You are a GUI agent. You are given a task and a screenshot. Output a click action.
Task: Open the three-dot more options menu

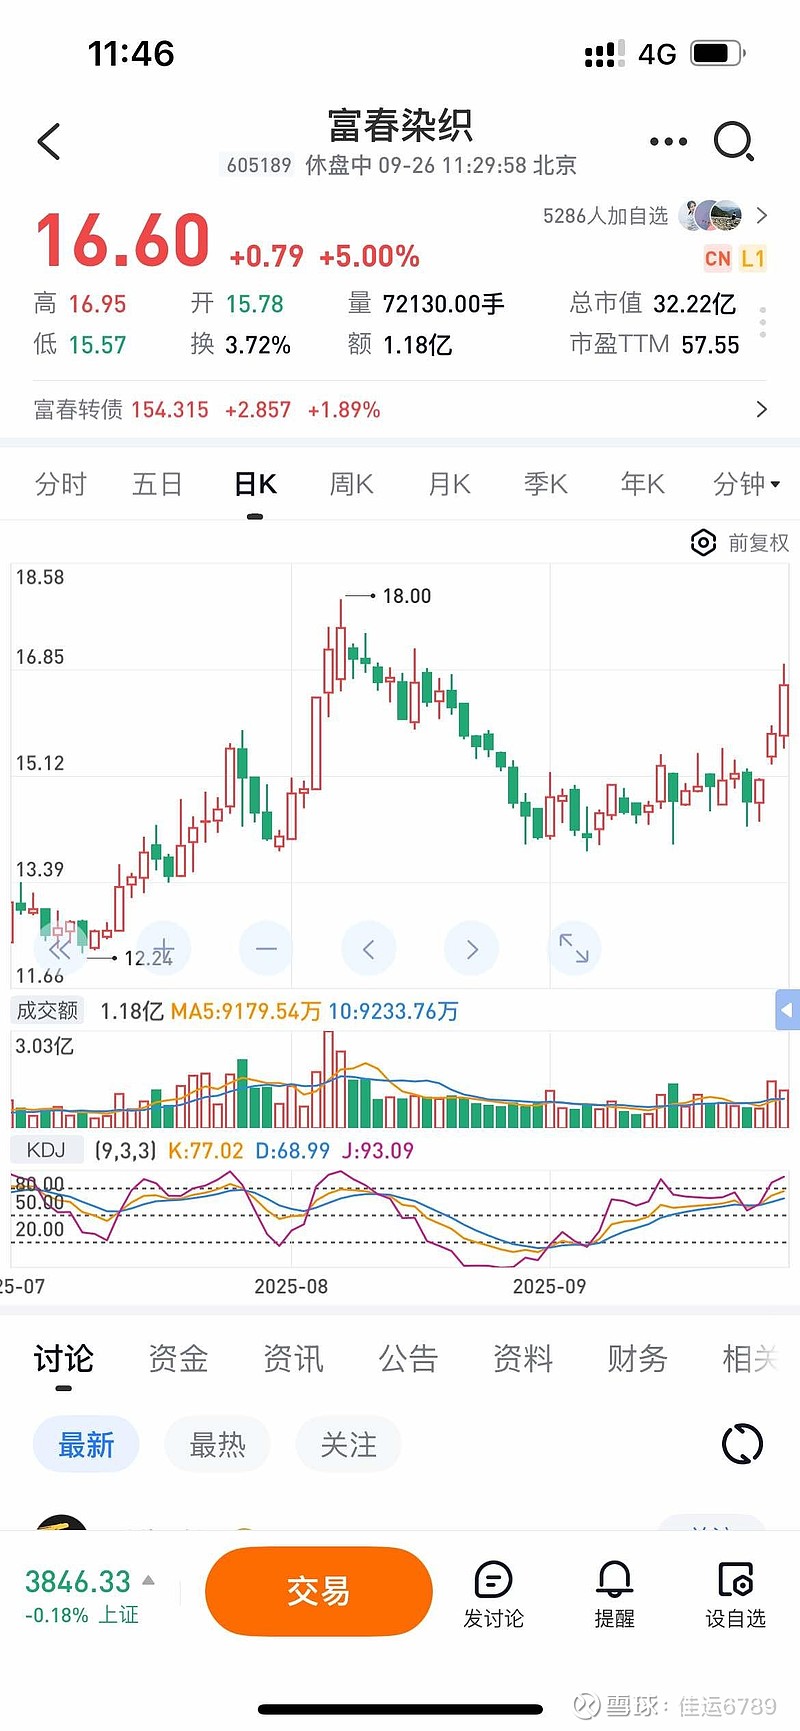[668, 141]
